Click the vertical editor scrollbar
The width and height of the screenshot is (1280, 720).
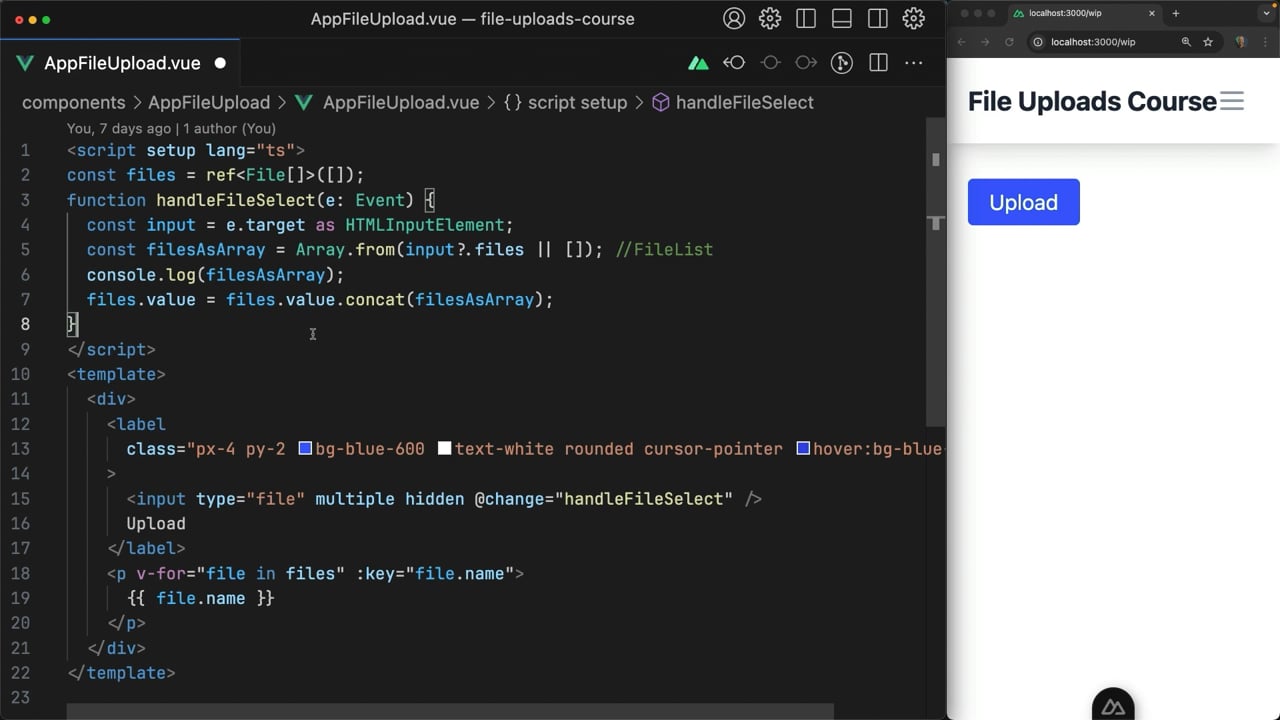pyautogui.click(x=935, y=270)
